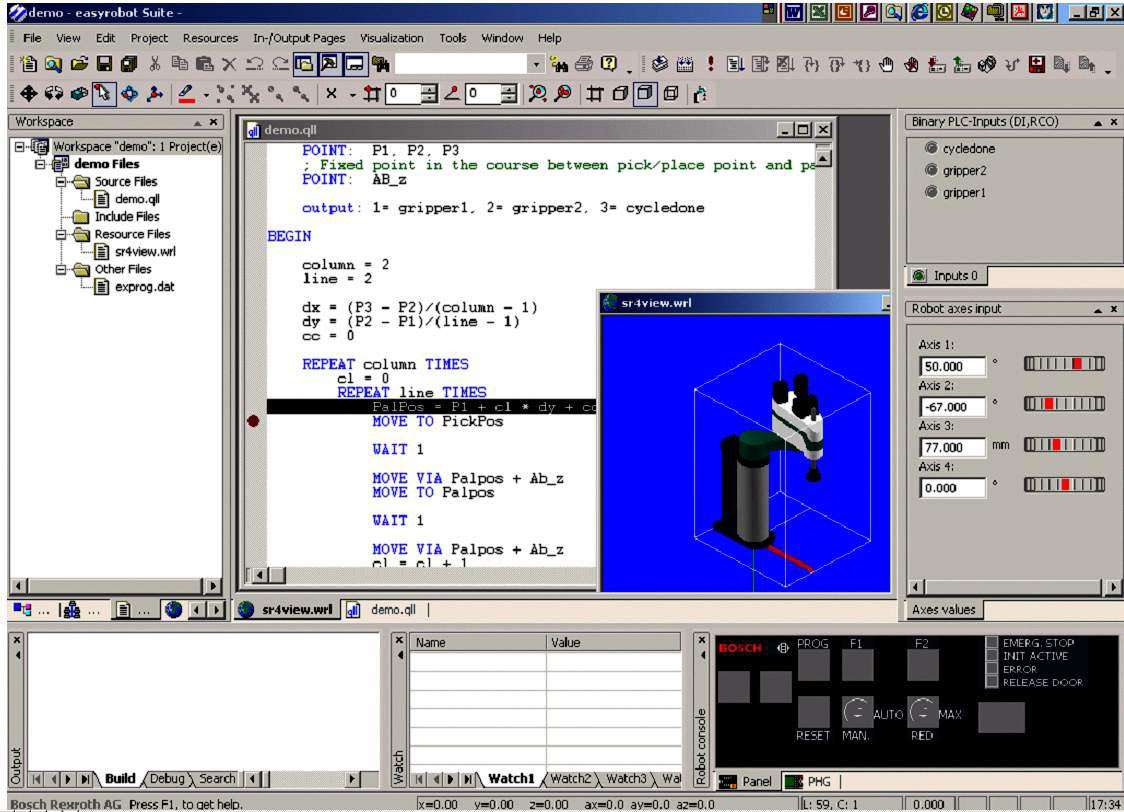Select the four-way move arrows tool
This screenshot has height=812, width=1124.
pos(29,93)
